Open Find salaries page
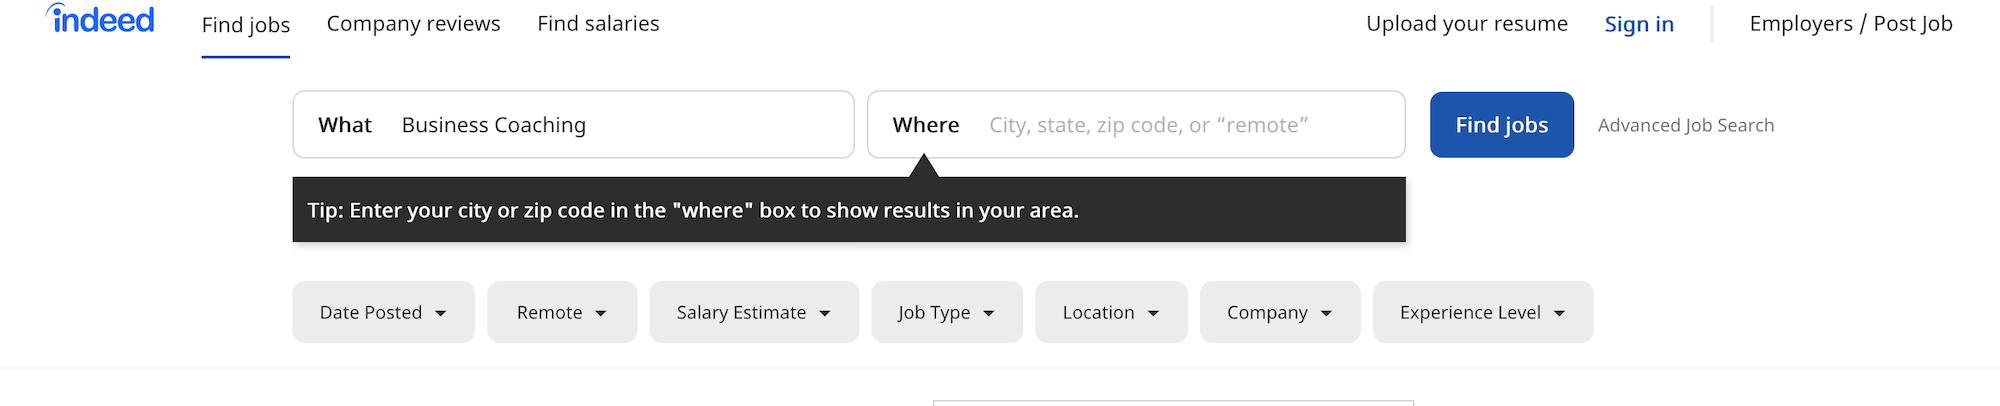This screenshot has width=2000, height=406. 598,24
